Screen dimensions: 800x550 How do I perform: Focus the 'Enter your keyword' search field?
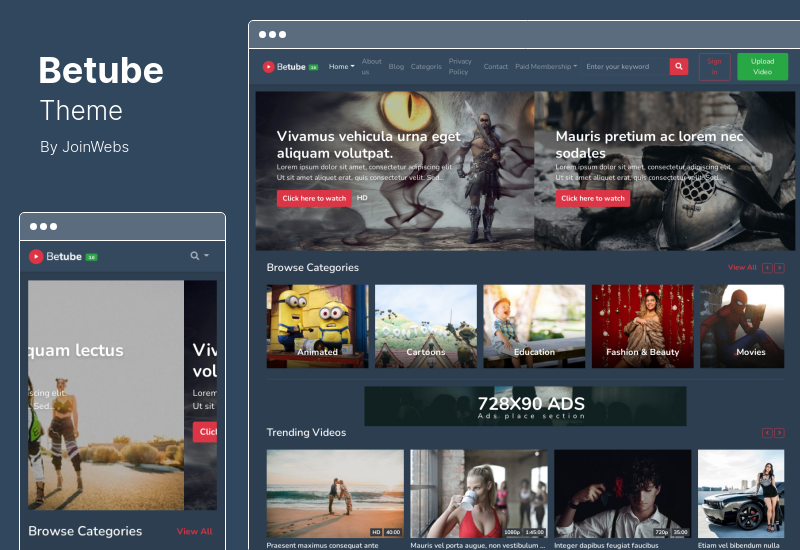pyautogui.click(x=625, y=66)
